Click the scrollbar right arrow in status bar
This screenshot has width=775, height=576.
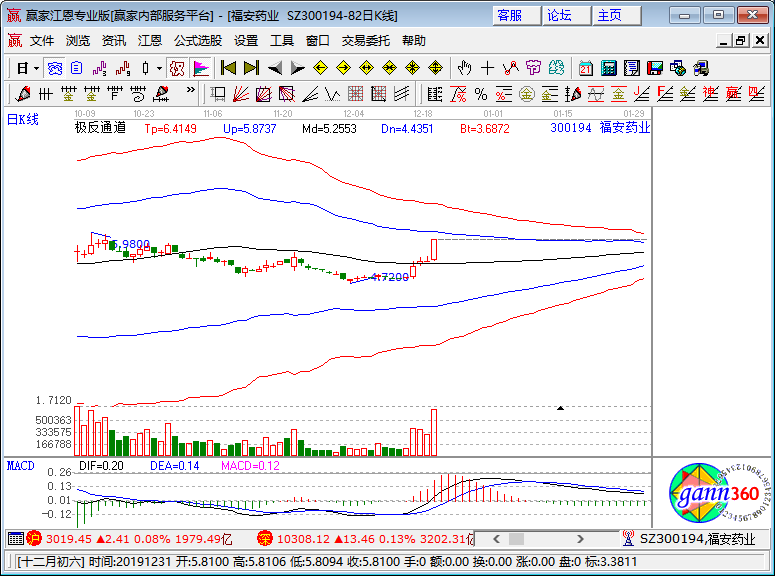(580, 539)
